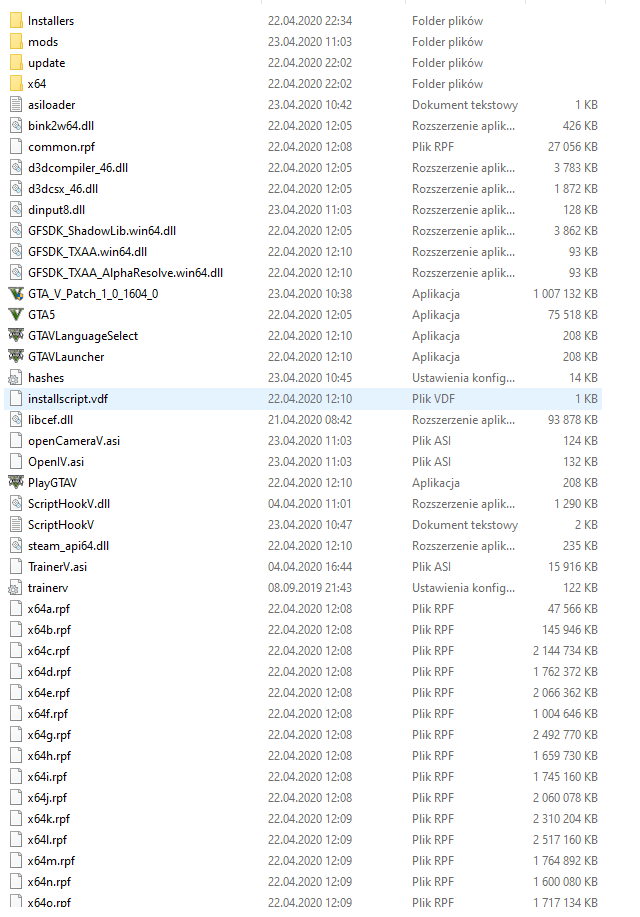Click the x64a.rpf file icon
Image resolution: width=640 pixels, height=917 pixels.
[x=16, y=609]
